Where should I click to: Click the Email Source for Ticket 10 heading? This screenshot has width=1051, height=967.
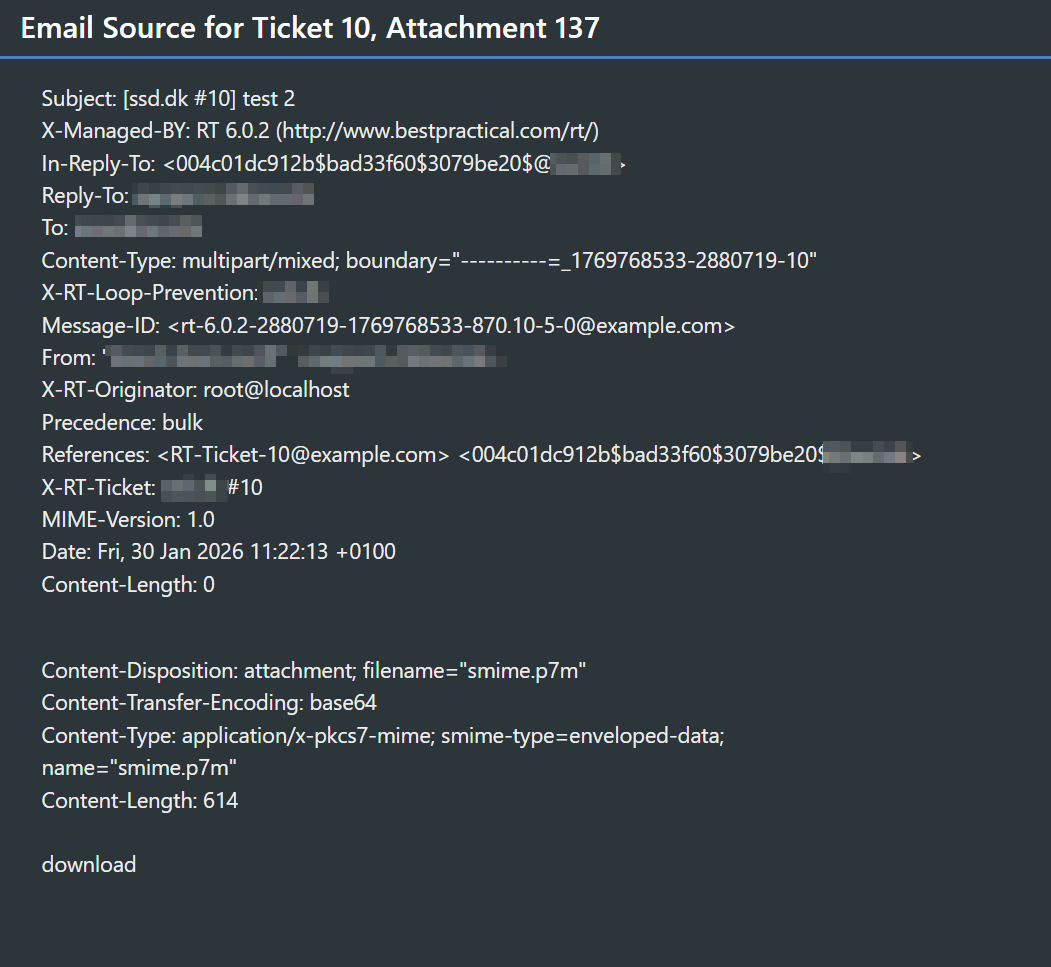click(310, 28)
